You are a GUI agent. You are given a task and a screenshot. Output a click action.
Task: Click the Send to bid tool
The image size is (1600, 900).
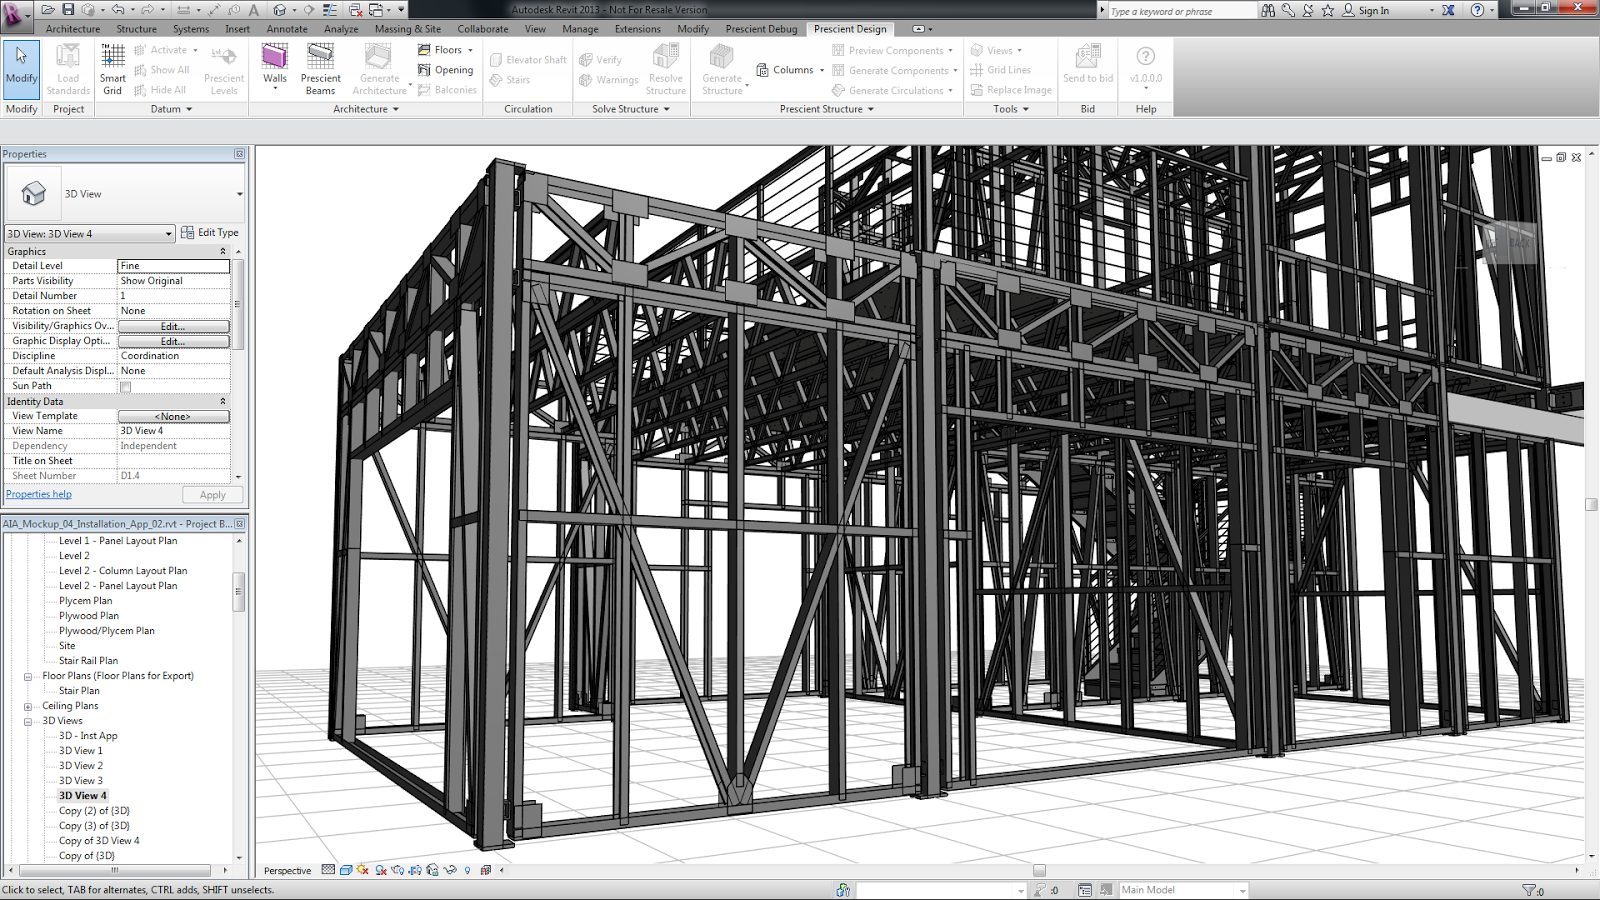[1087, 70]
